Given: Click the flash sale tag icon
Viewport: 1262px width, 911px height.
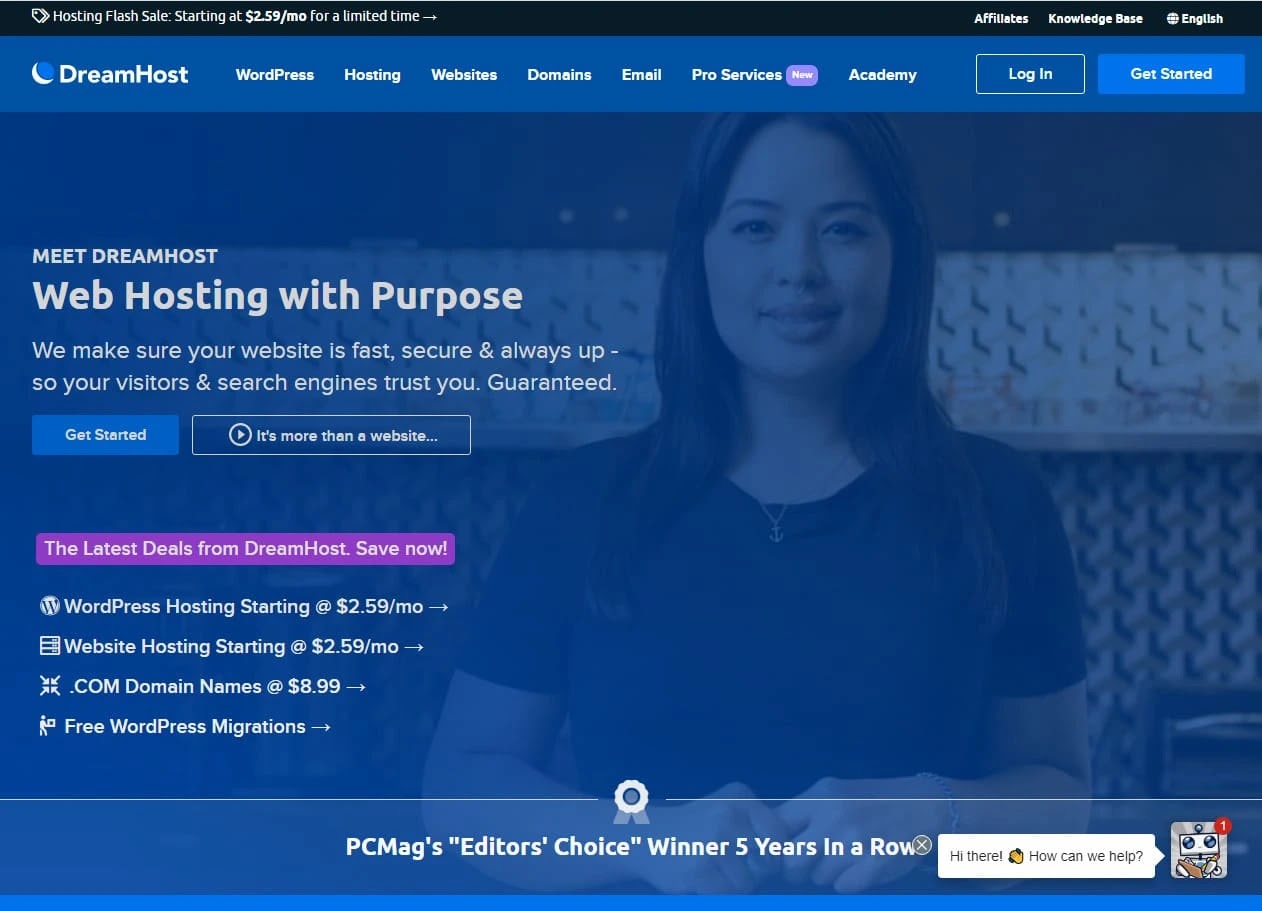Looking at the screenshot, I should pyautogui.click(x=40, y=17).
